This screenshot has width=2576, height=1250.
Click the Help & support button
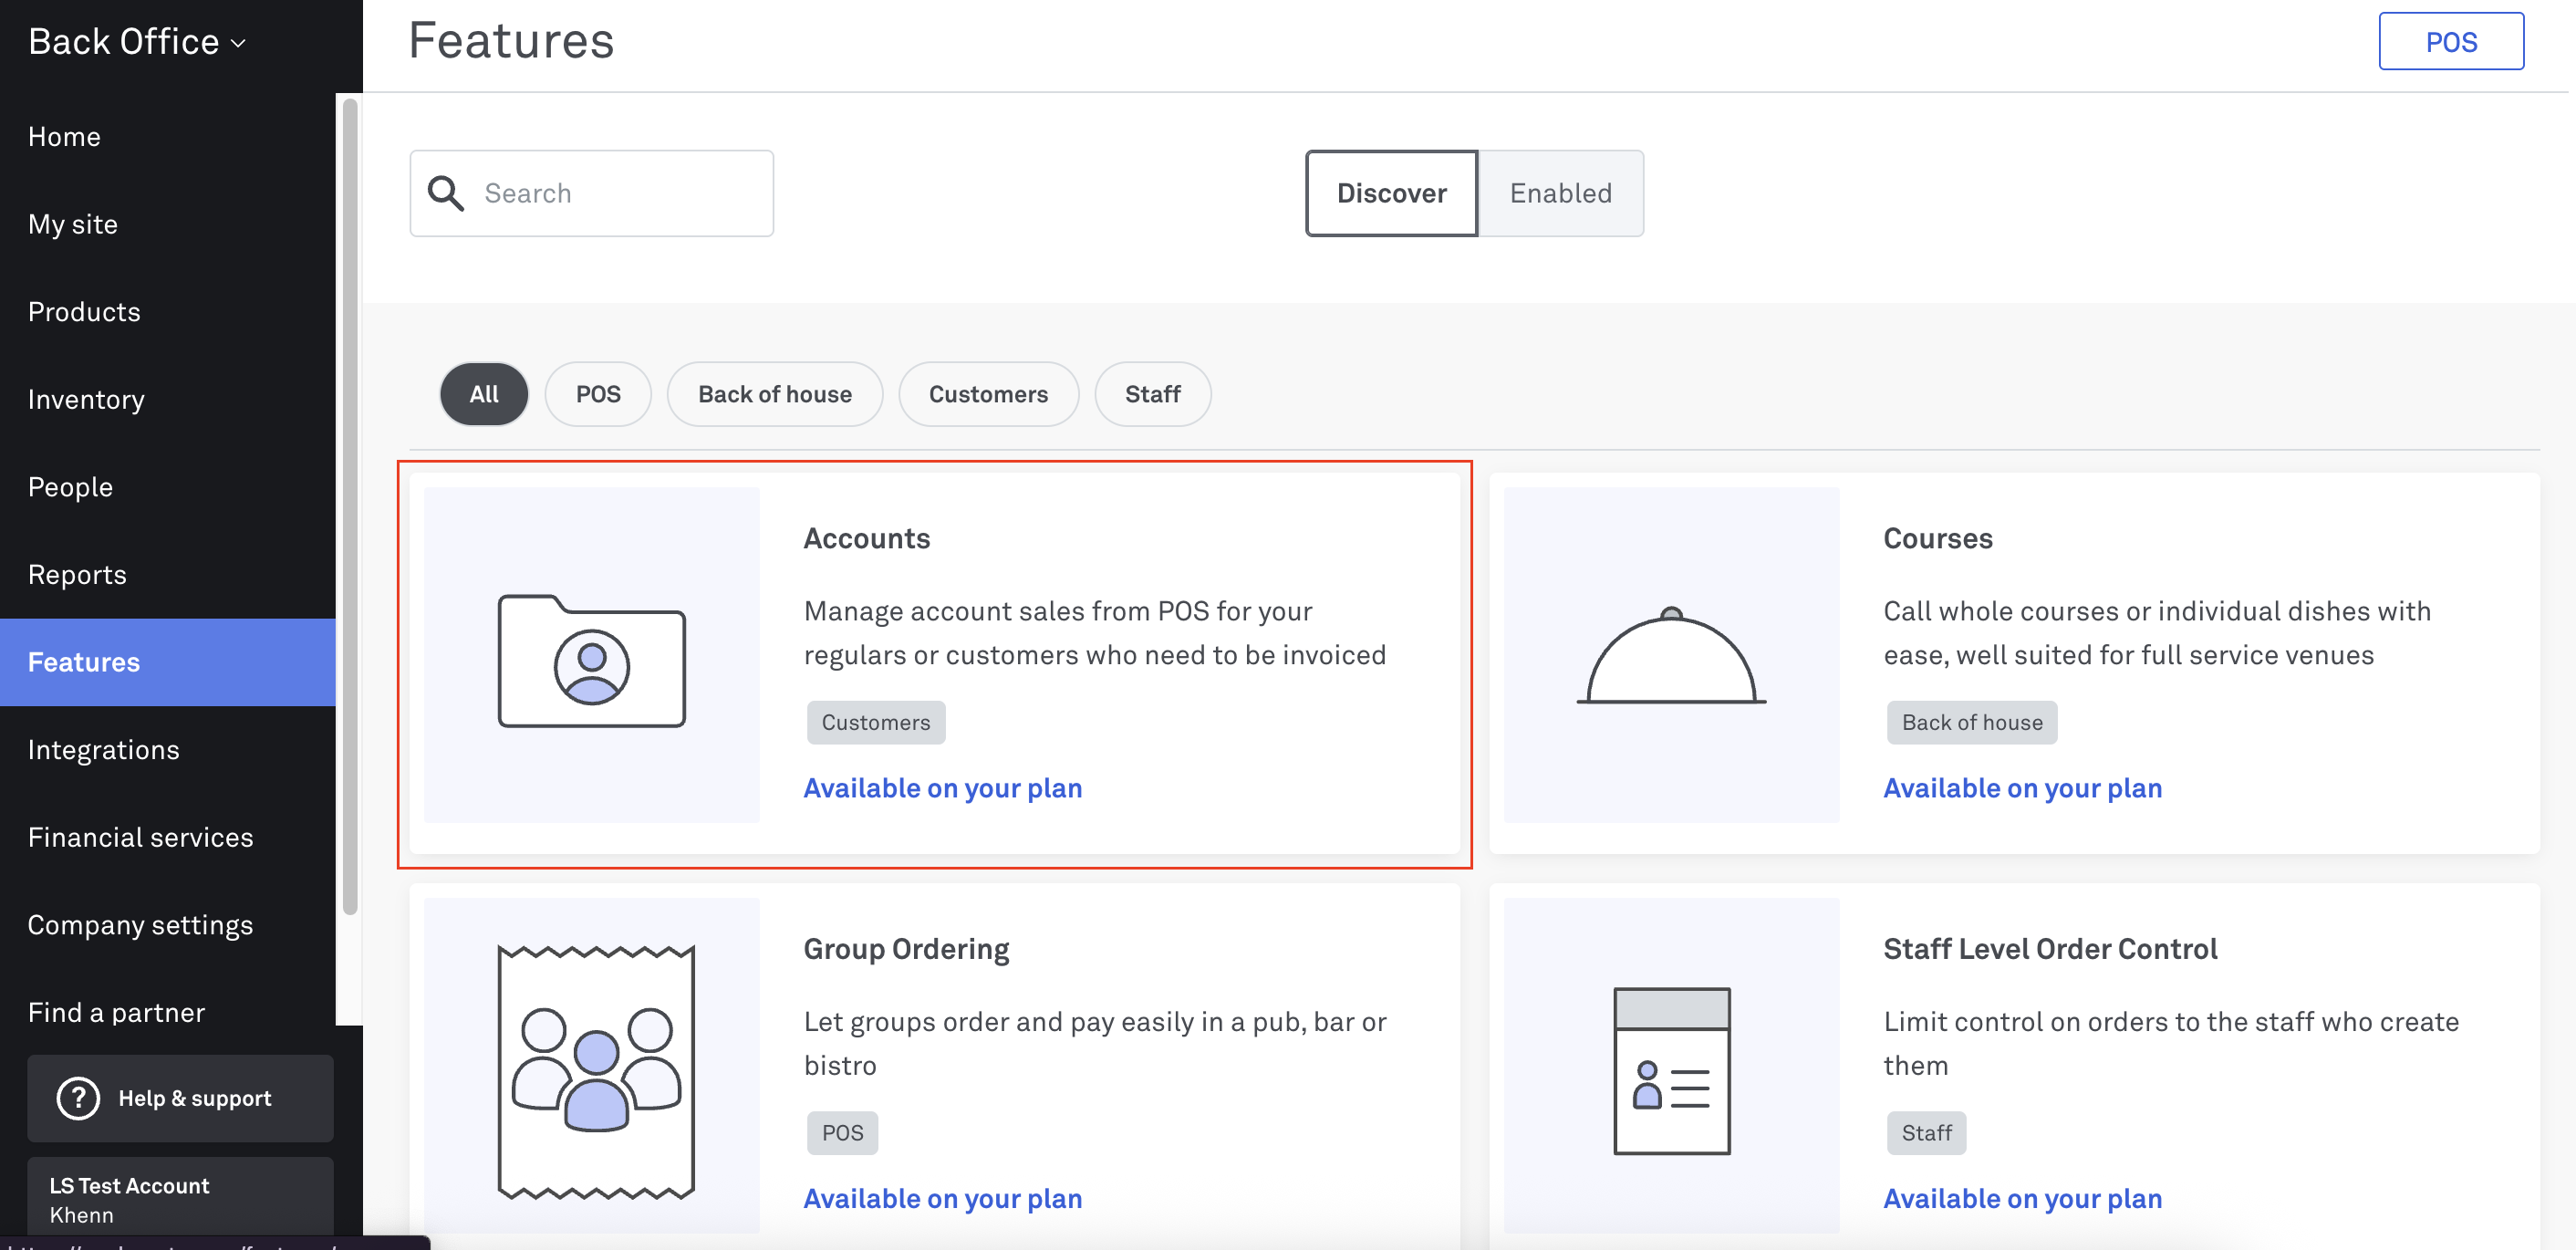pos(180,1098)
